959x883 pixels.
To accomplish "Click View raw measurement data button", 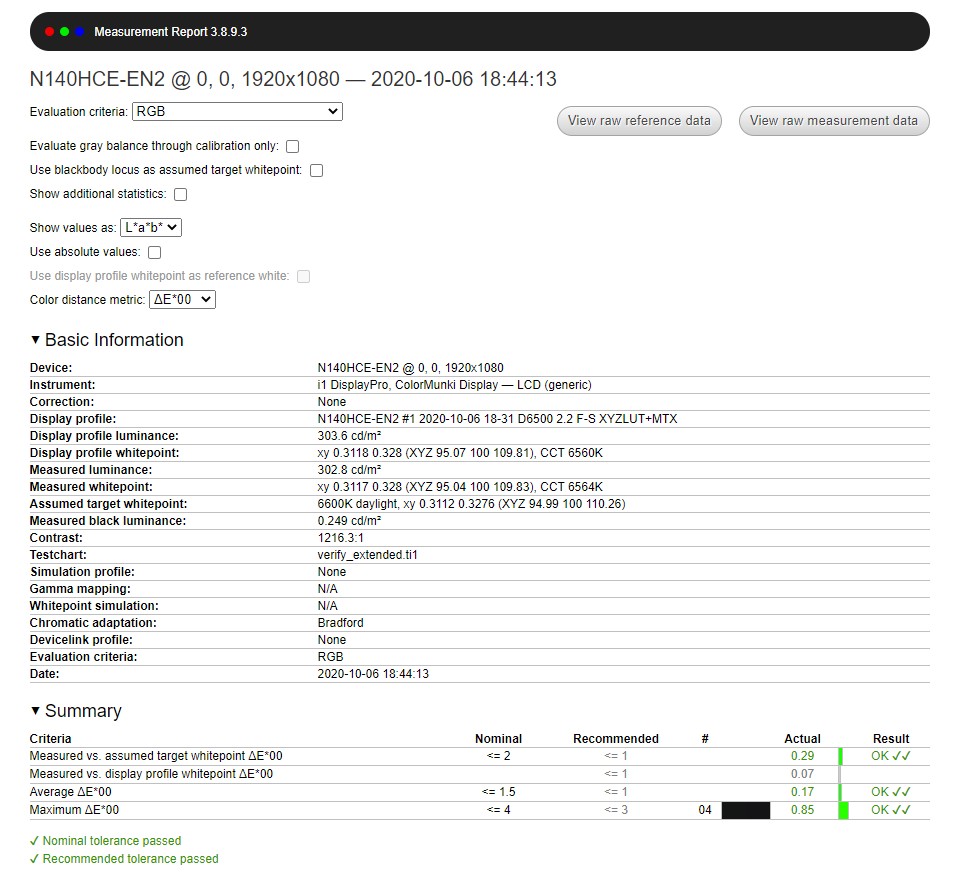I will tap(833, 121).
